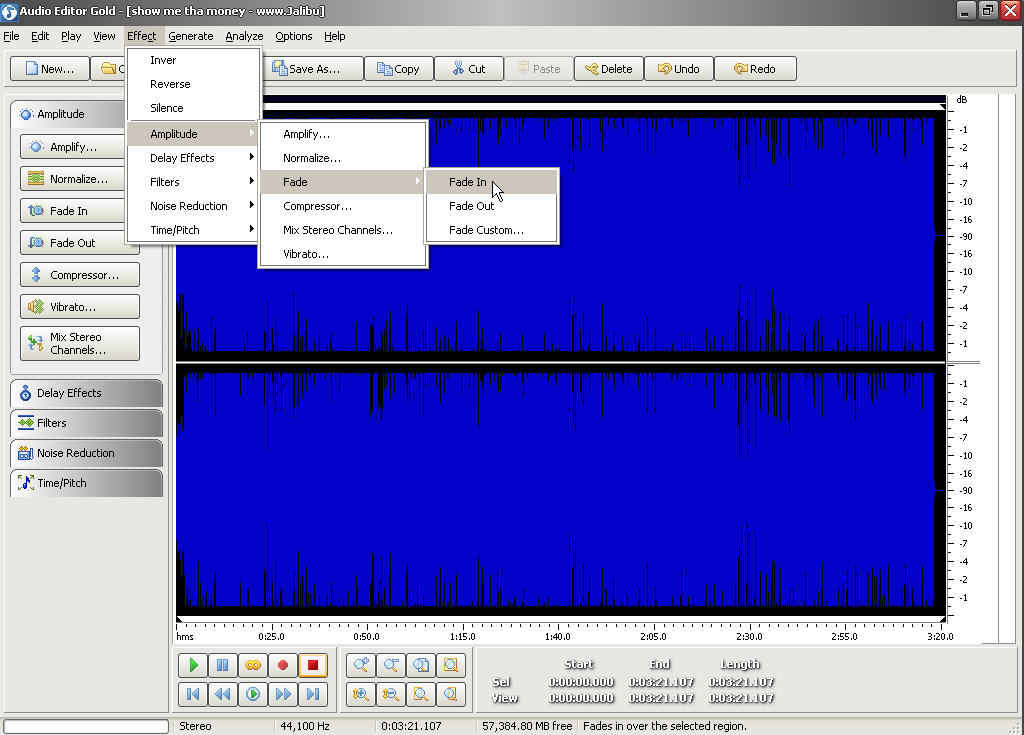The image size is (1024, 735).
Task: Toggle loop playback button
Action: tap(253, 665)
